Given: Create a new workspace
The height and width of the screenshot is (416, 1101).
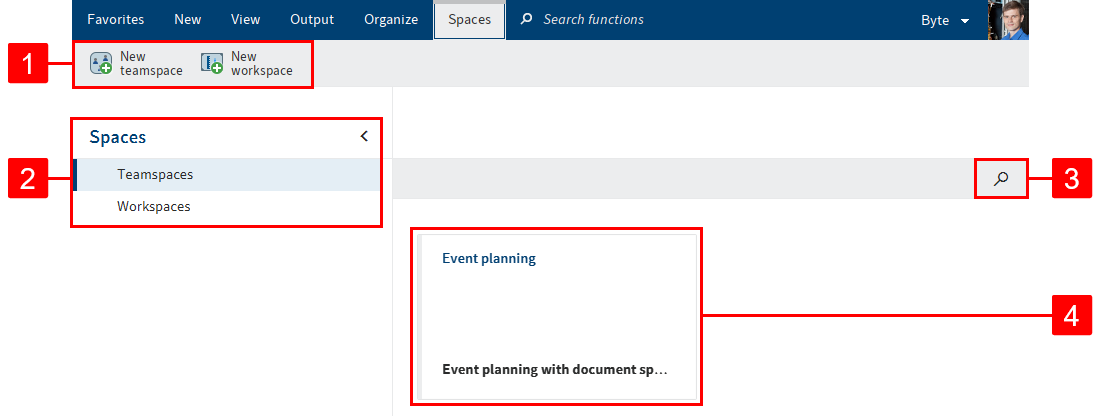Looking at the screenshot, I should (247, 64).
